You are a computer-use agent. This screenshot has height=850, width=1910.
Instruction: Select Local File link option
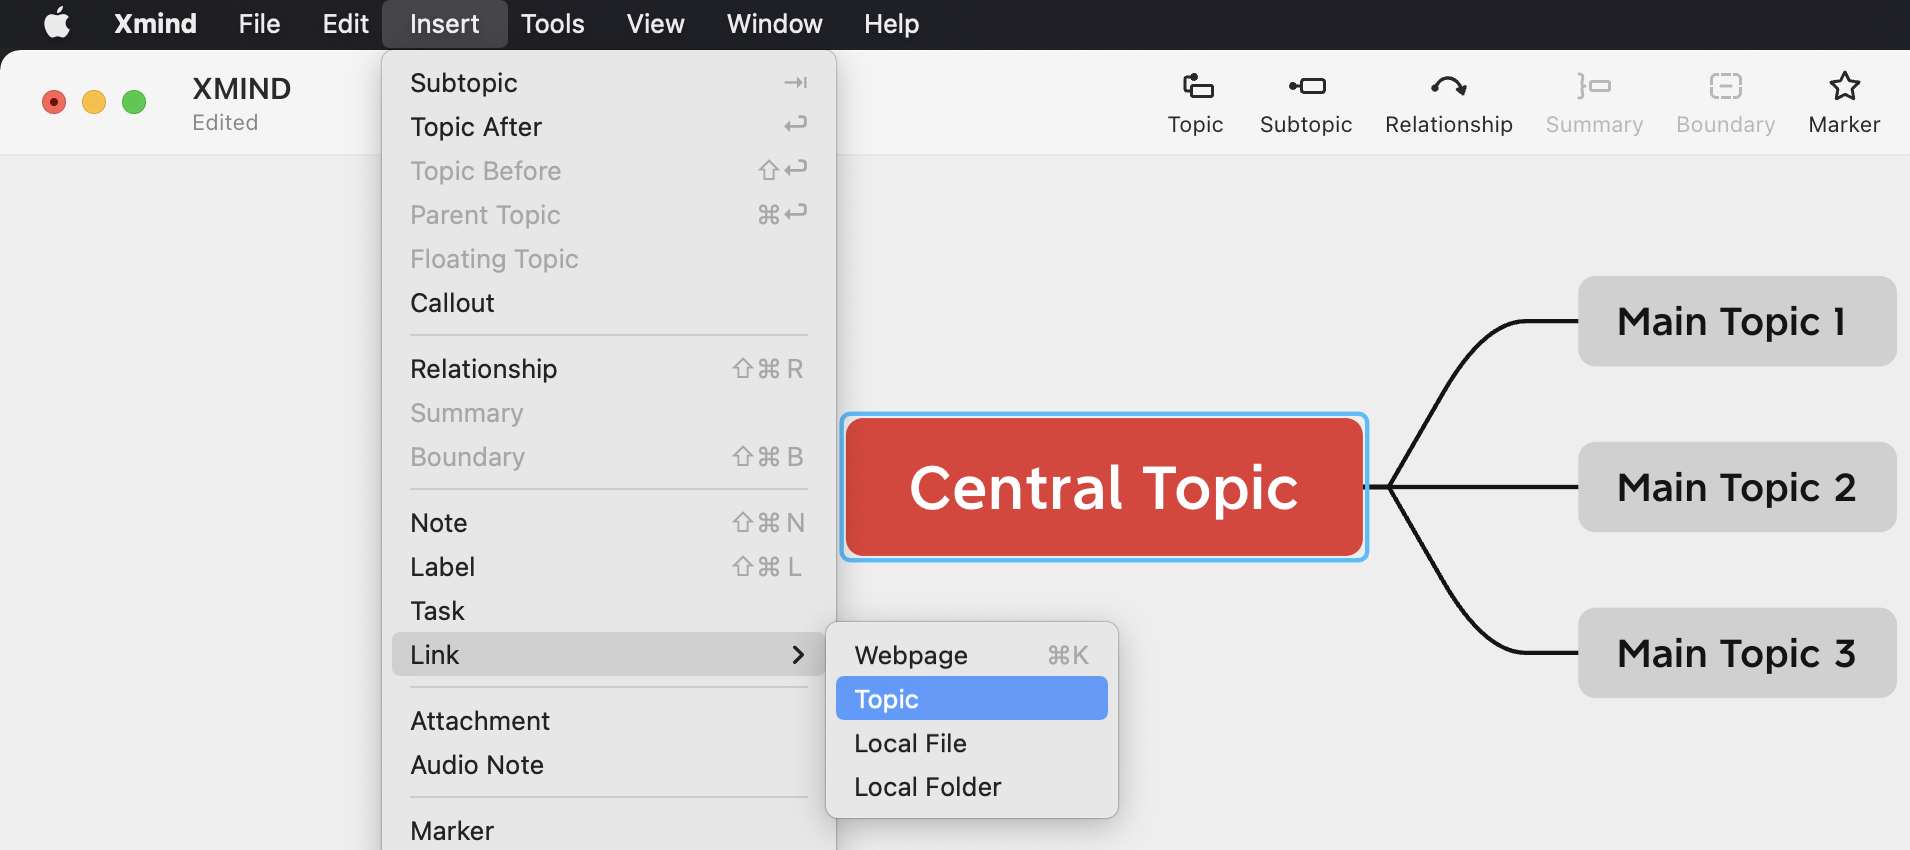pos(971,743)
